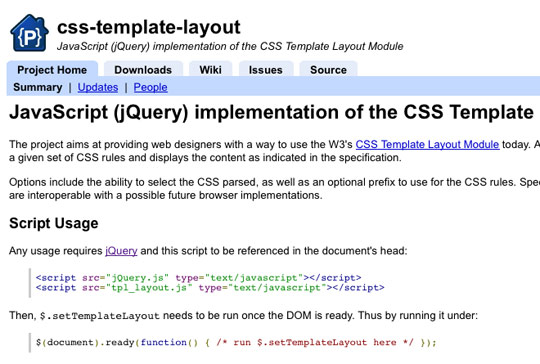Switch to the Downloads tab
540x364 pixels.
pos(143,70)
